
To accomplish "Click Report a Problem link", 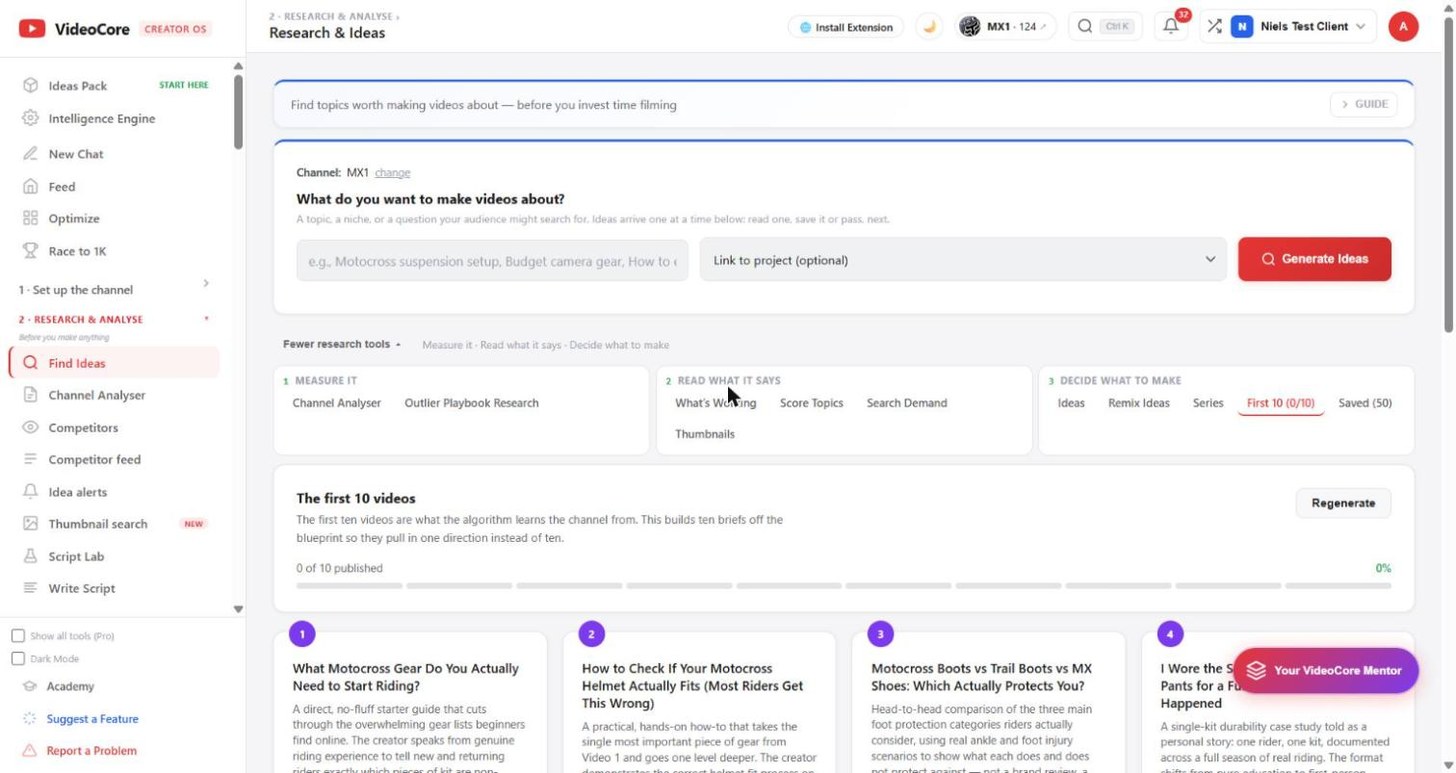I will [x=91, y=751].
